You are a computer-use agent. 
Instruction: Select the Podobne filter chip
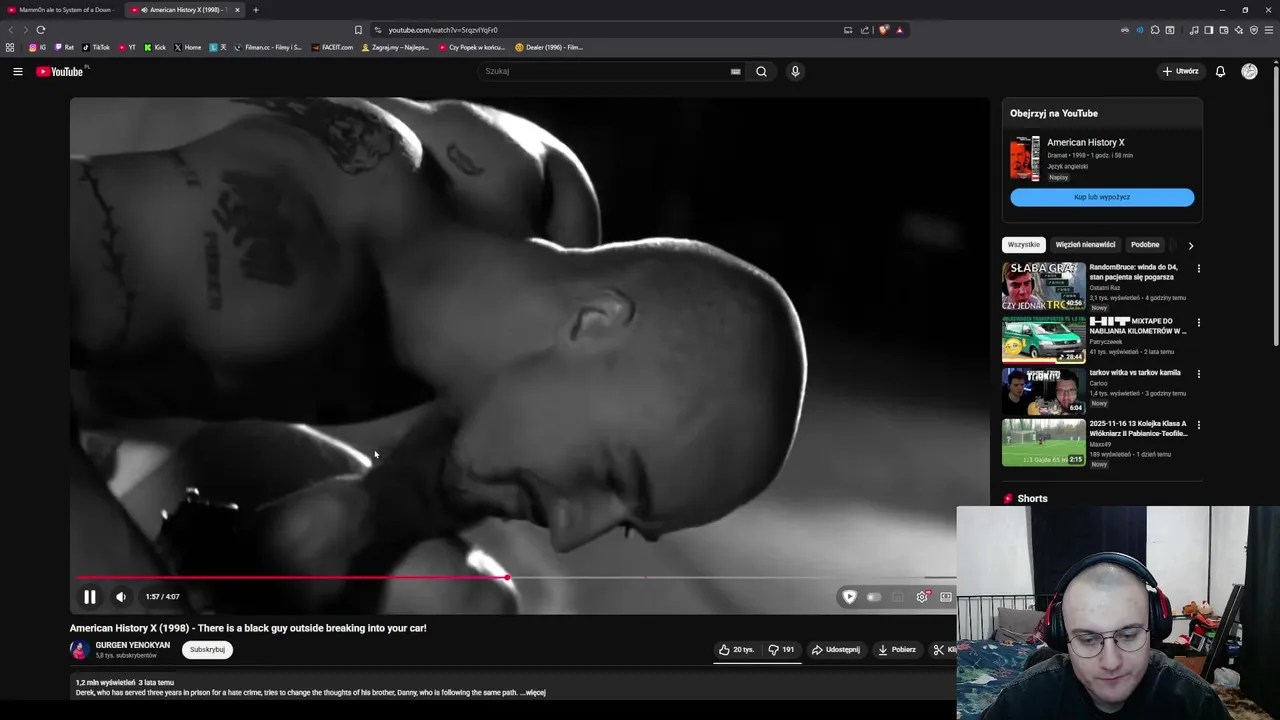pyautogui.click(x=1145, y=245)
